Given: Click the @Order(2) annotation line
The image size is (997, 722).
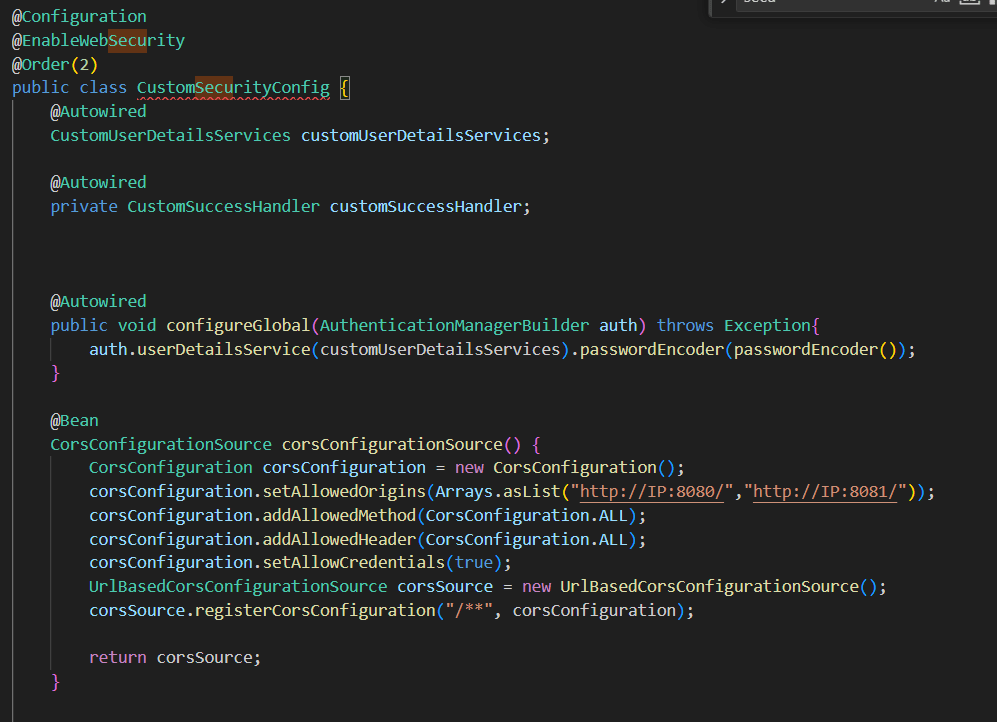Looking at the screenshot, I should click(x=55, y=65).
